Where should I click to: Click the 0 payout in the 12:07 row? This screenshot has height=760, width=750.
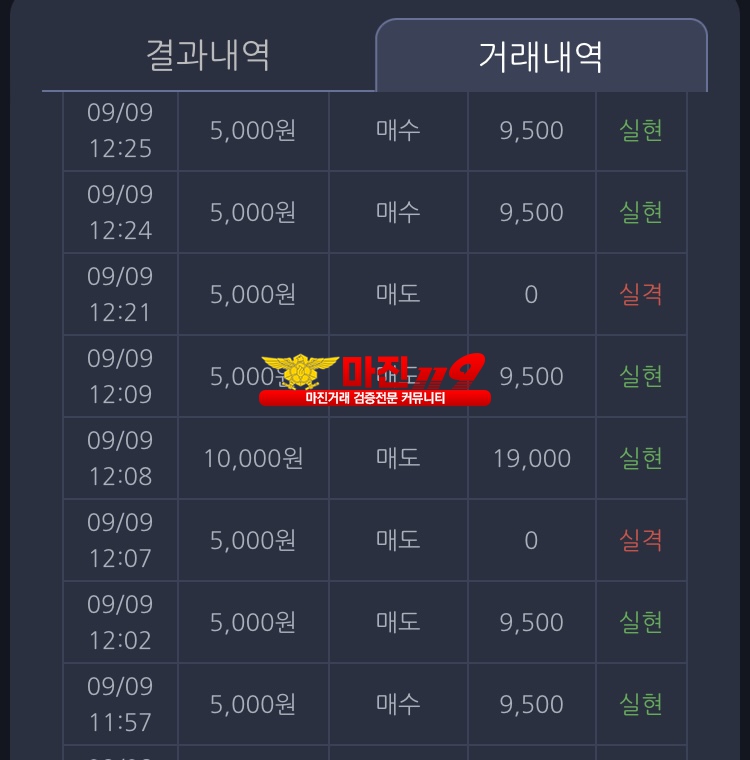coord(531,540)
